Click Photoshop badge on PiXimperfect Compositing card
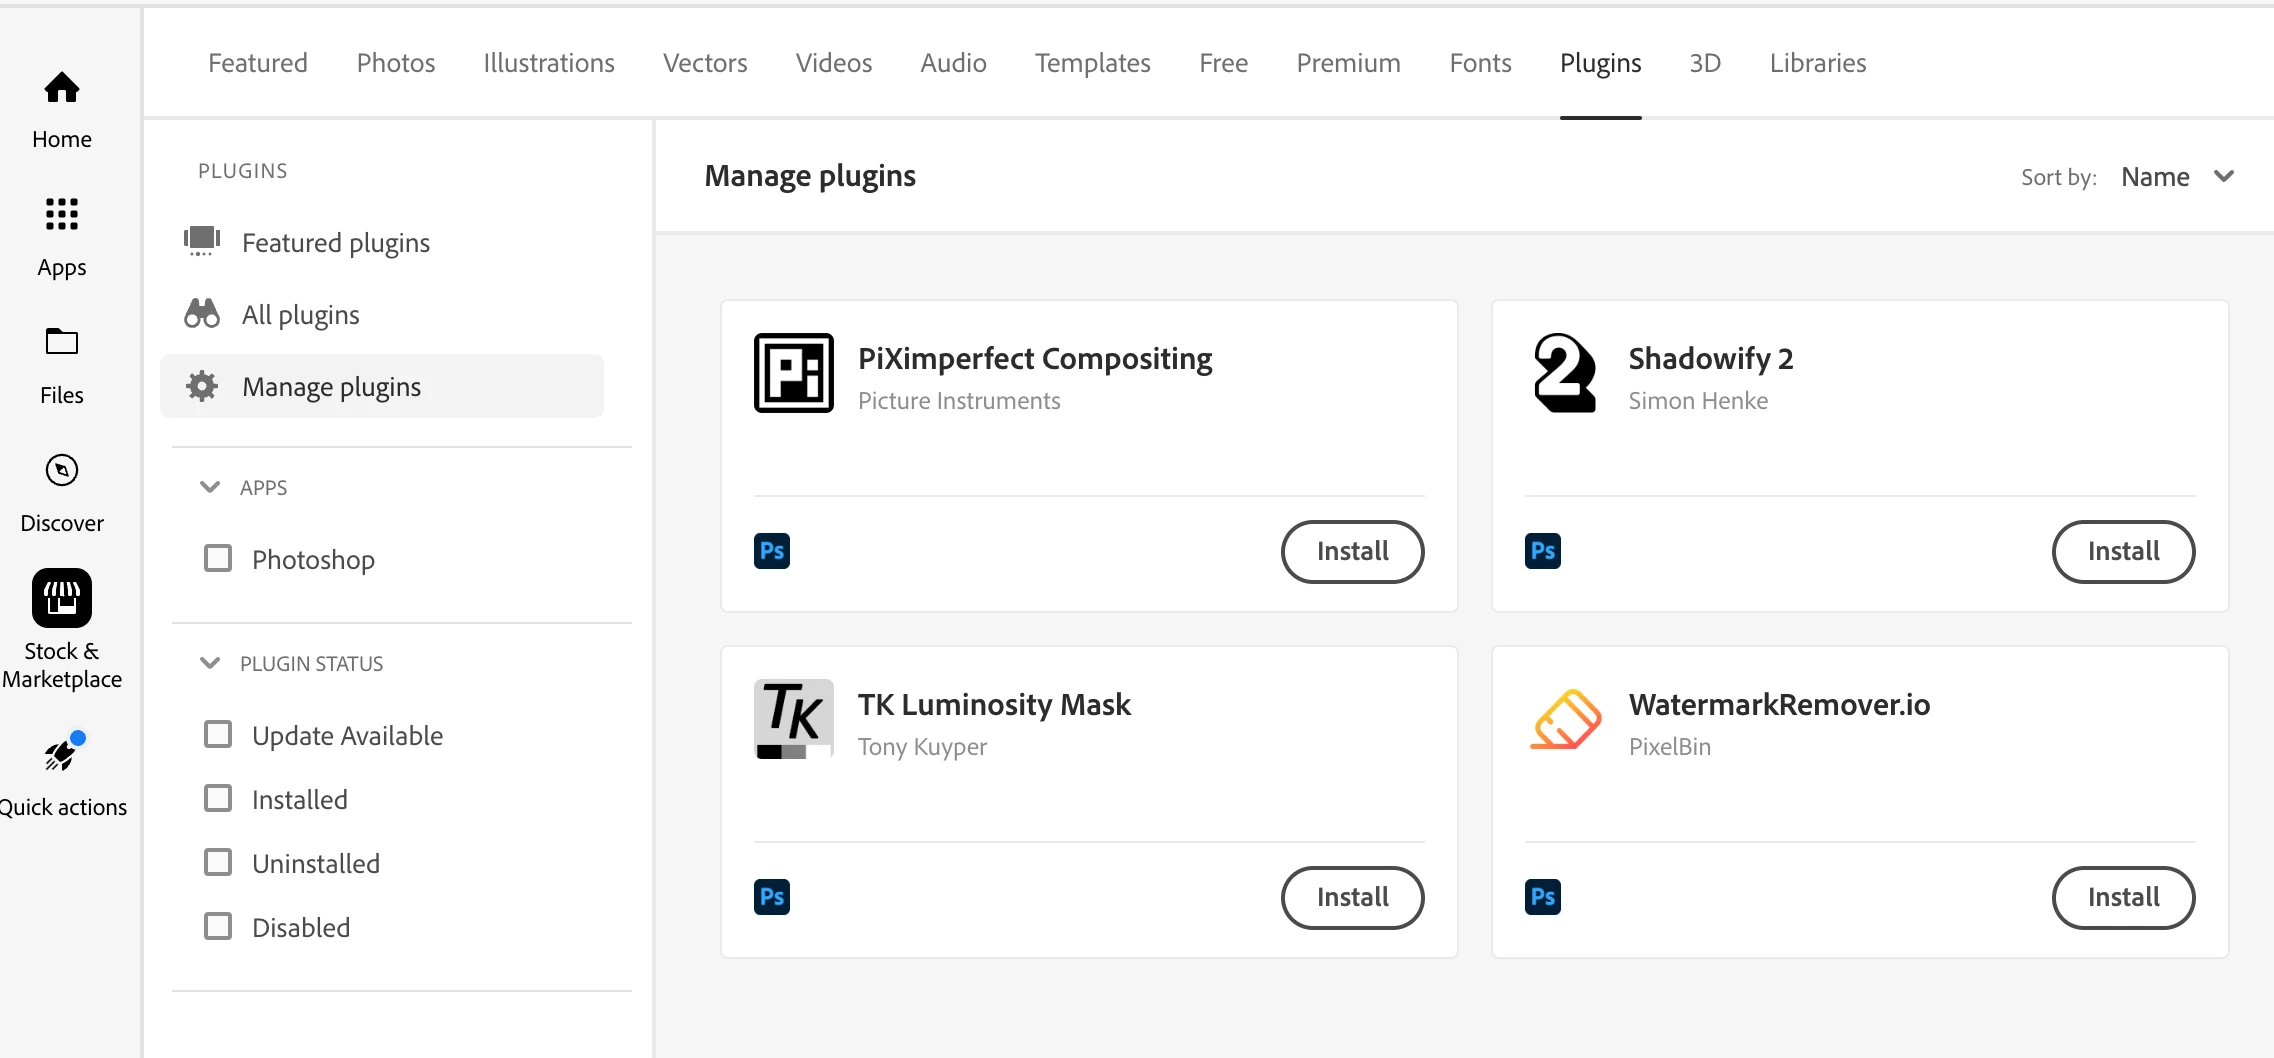The image size is (2274, 1058). click(772, 551)
